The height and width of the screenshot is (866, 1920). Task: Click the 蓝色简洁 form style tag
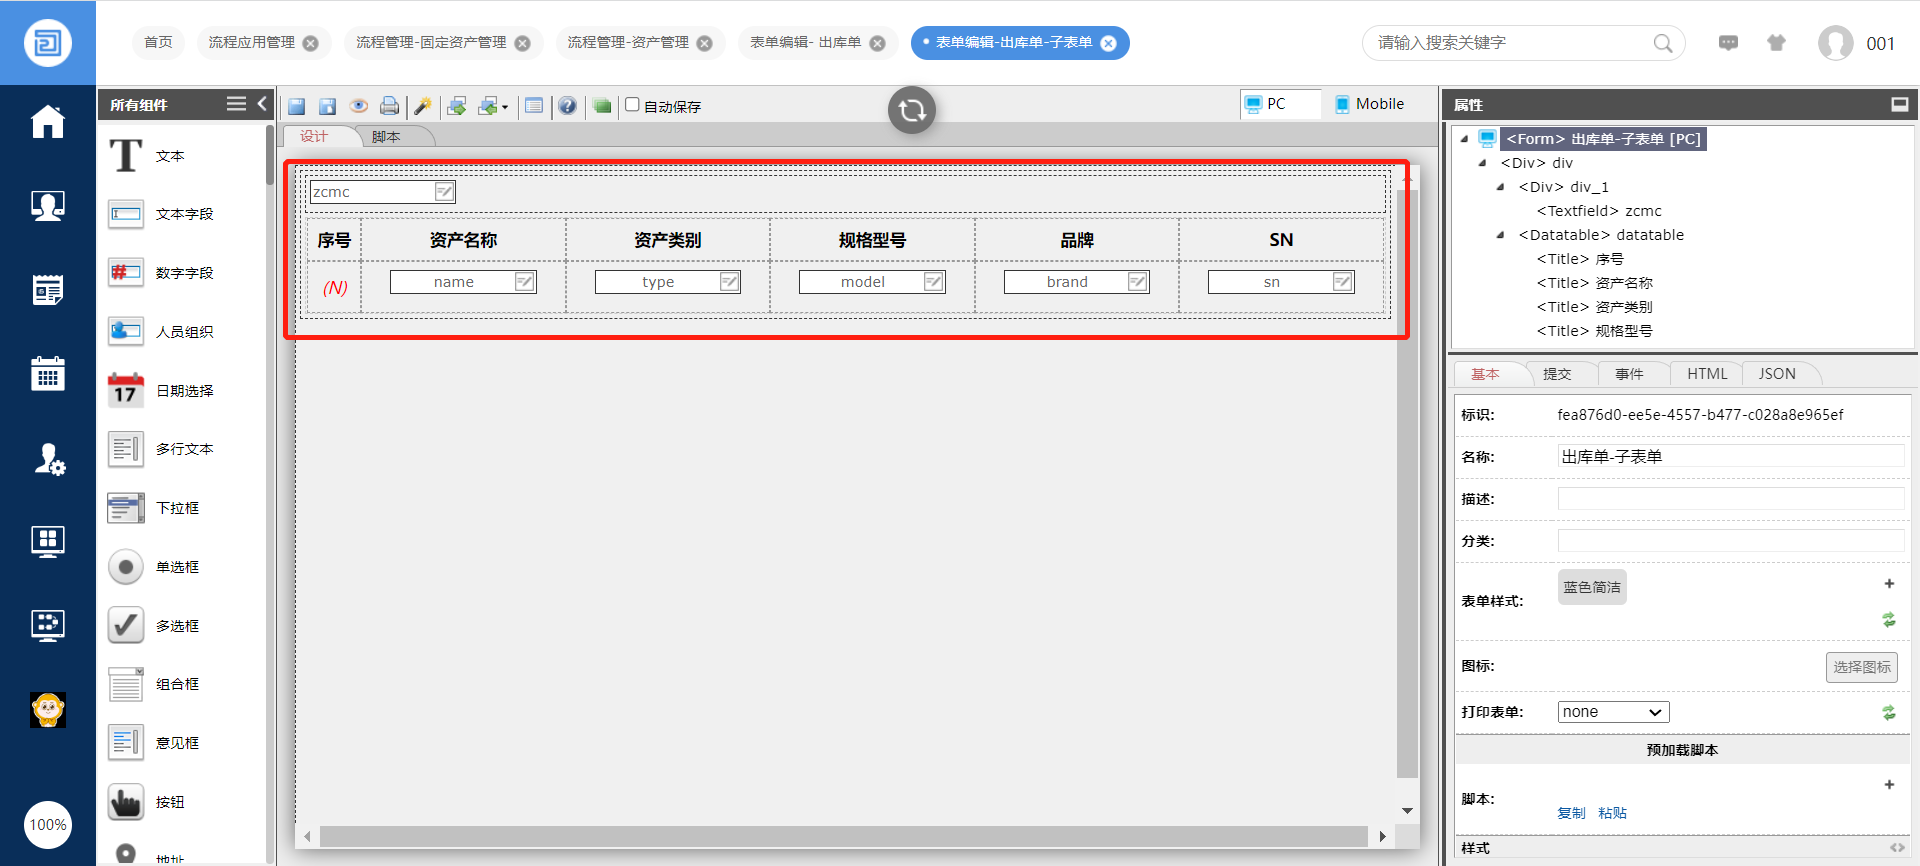tap(1592, 587)
